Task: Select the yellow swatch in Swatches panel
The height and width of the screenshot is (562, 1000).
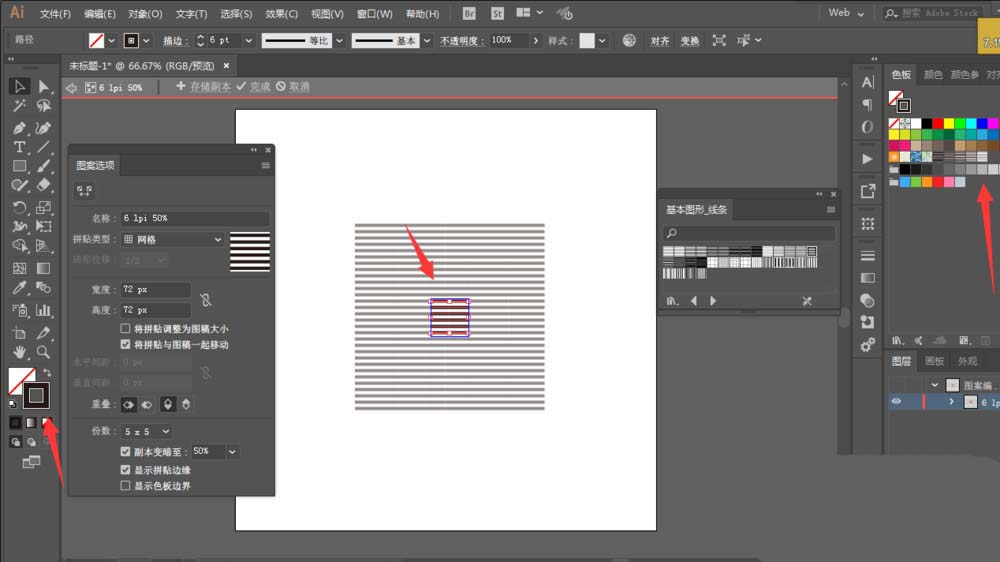Action: pos(949,124)
